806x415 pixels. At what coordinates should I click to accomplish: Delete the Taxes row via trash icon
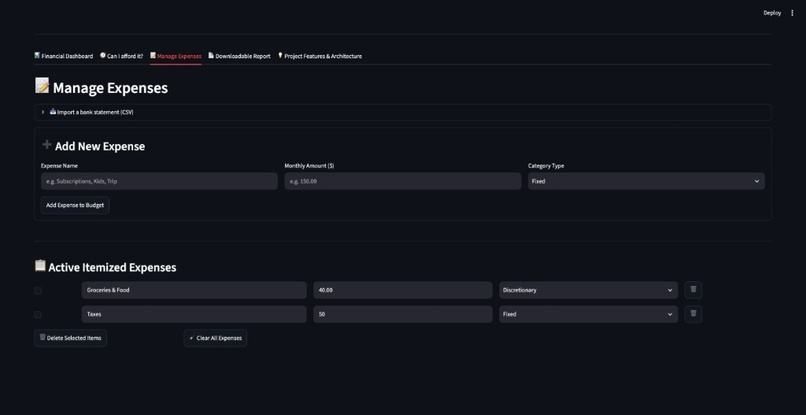coord(693,314)
